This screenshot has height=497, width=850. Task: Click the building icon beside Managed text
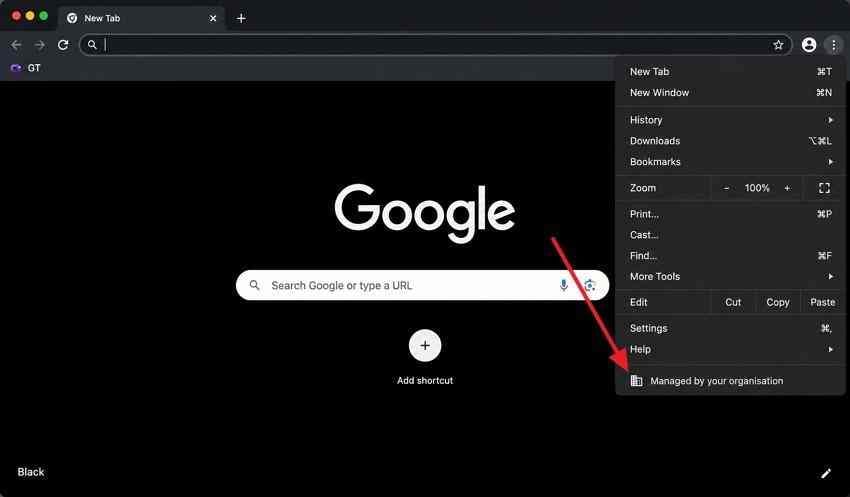coord(636,381)
